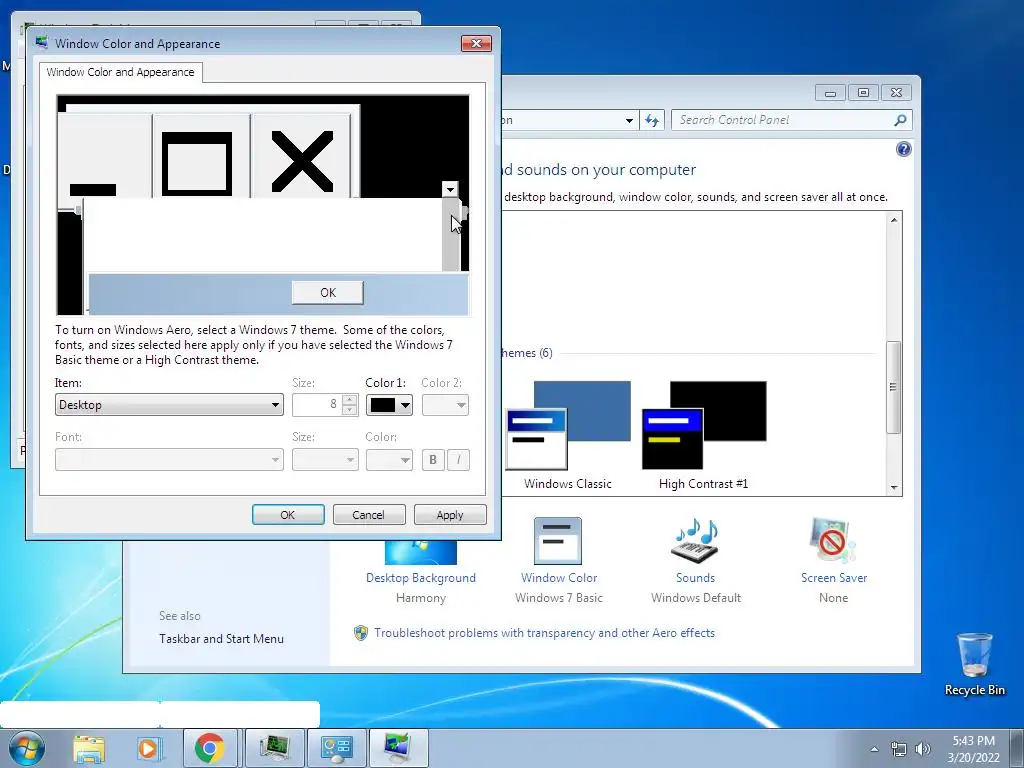Open the Font dropdown
The height and width of the screenshot is (768, 1024).
click(169, 460)
